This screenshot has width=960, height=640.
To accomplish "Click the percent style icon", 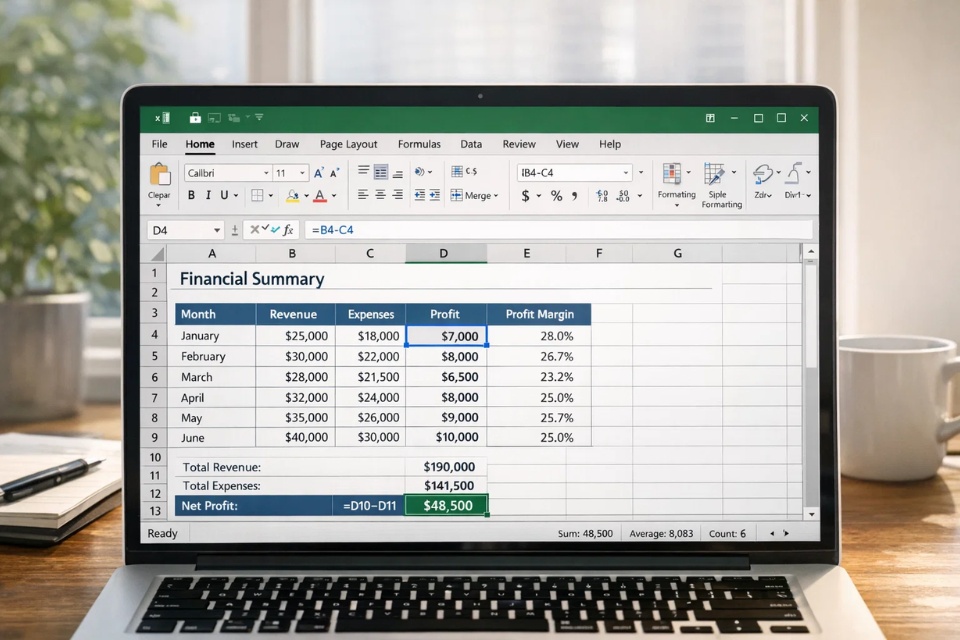I will point(556,196).
